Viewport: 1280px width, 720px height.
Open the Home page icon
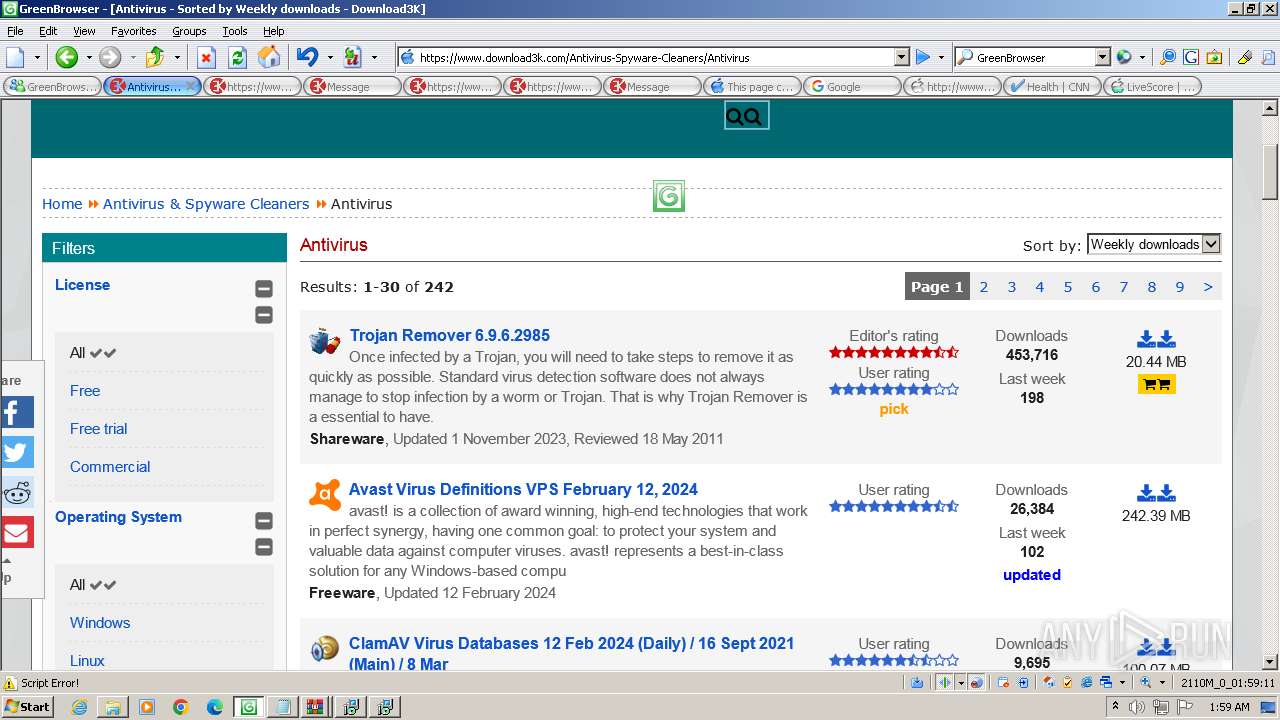[269, 57]
